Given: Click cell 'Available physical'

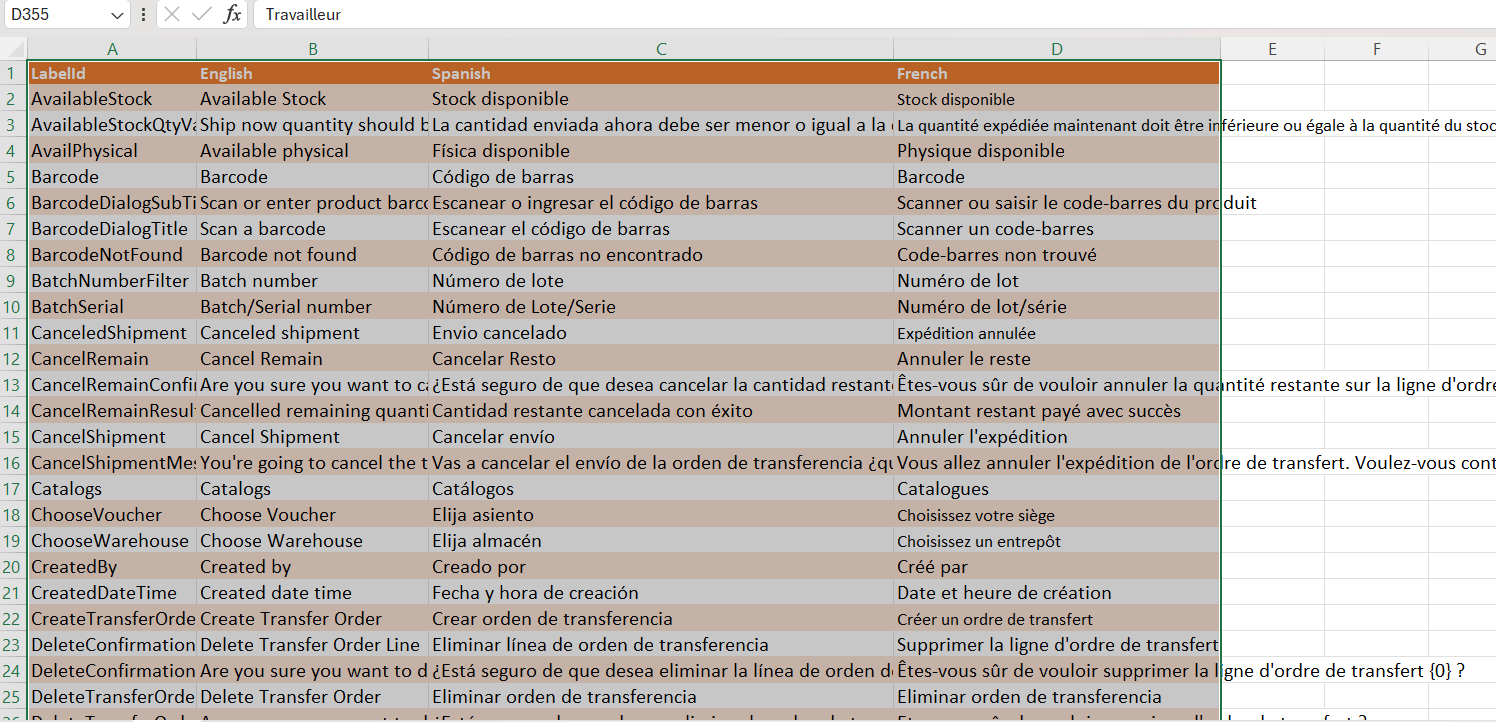Looking at the screenshot, I should pos(313,151).
